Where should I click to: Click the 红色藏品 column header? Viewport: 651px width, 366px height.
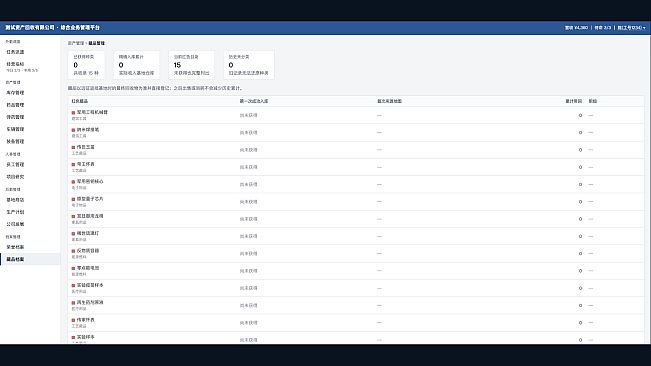80,101
